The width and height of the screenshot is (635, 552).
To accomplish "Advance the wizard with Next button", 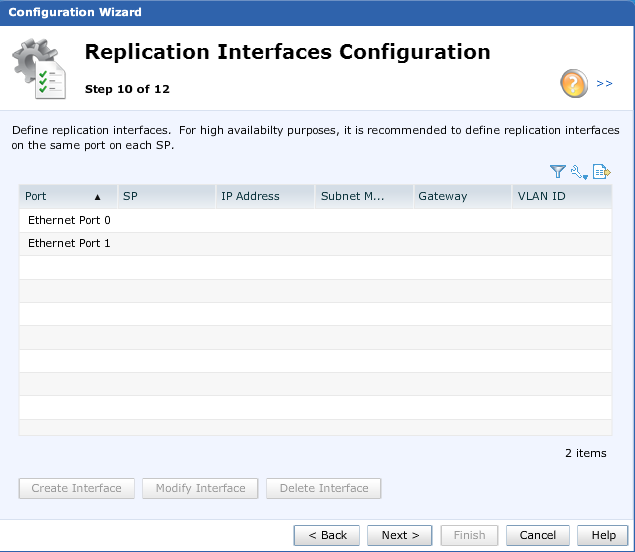I will tap(400, 535).
